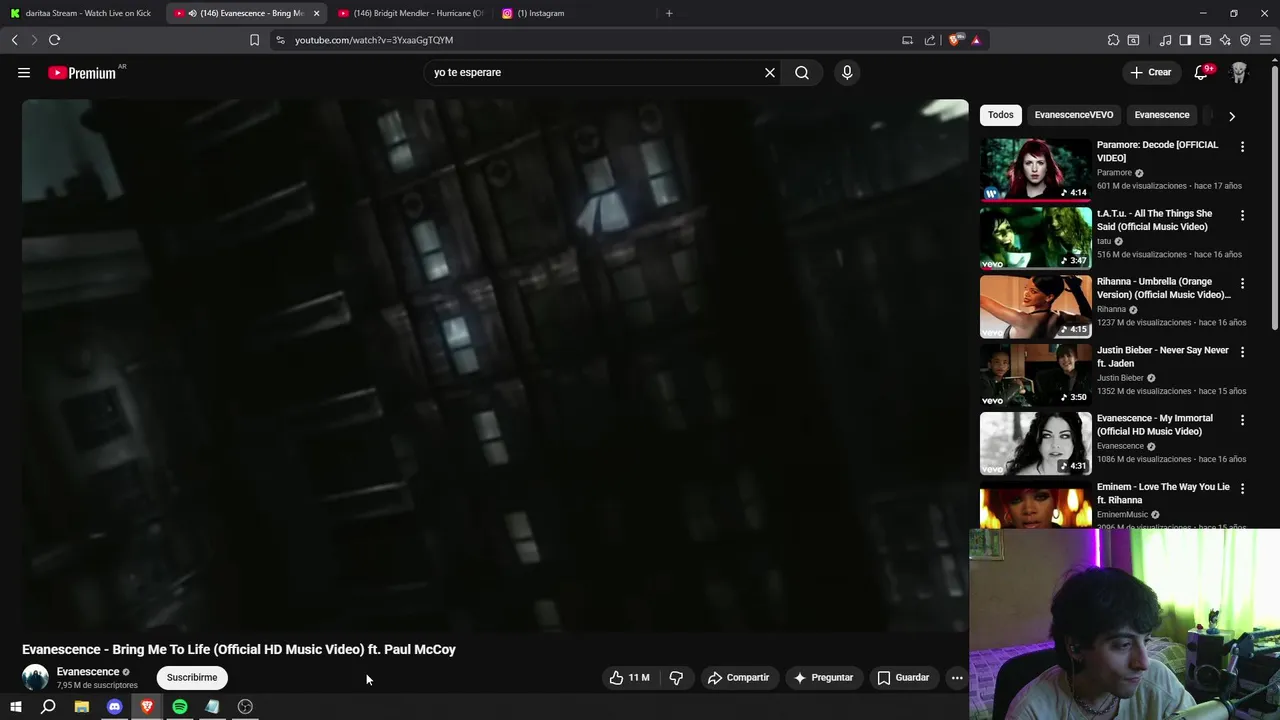Open options menu for t.A.T.u. video
Image resolution: width=1280 pixels, height=720 pixels.
[x=1242, y=215]
